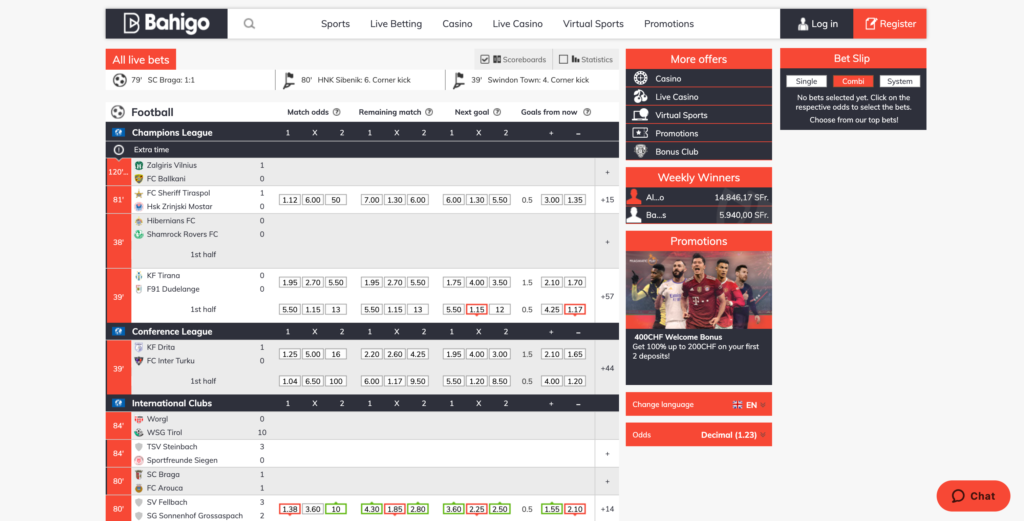Open the Change language dropdown
This screenshot has width=1024, height=521.
pyautogui.click(x=699, y=405)
